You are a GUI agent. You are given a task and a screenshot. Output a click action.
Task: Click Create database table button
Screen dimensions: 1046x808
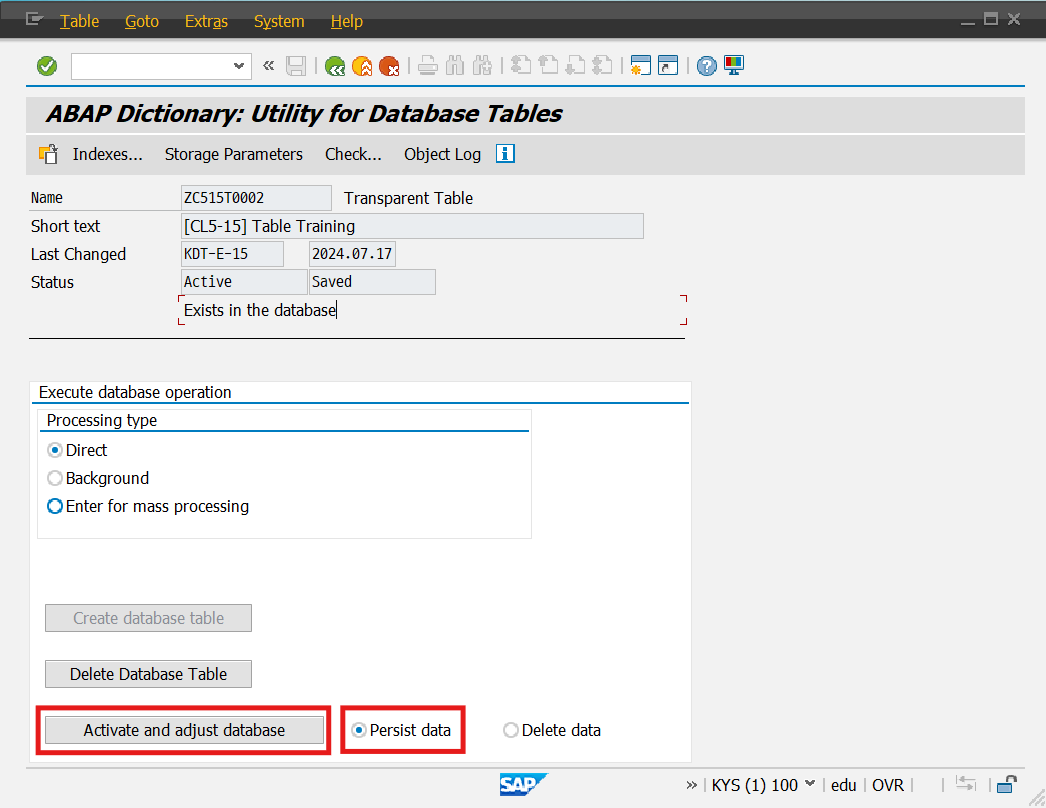[x=148, y=618]
